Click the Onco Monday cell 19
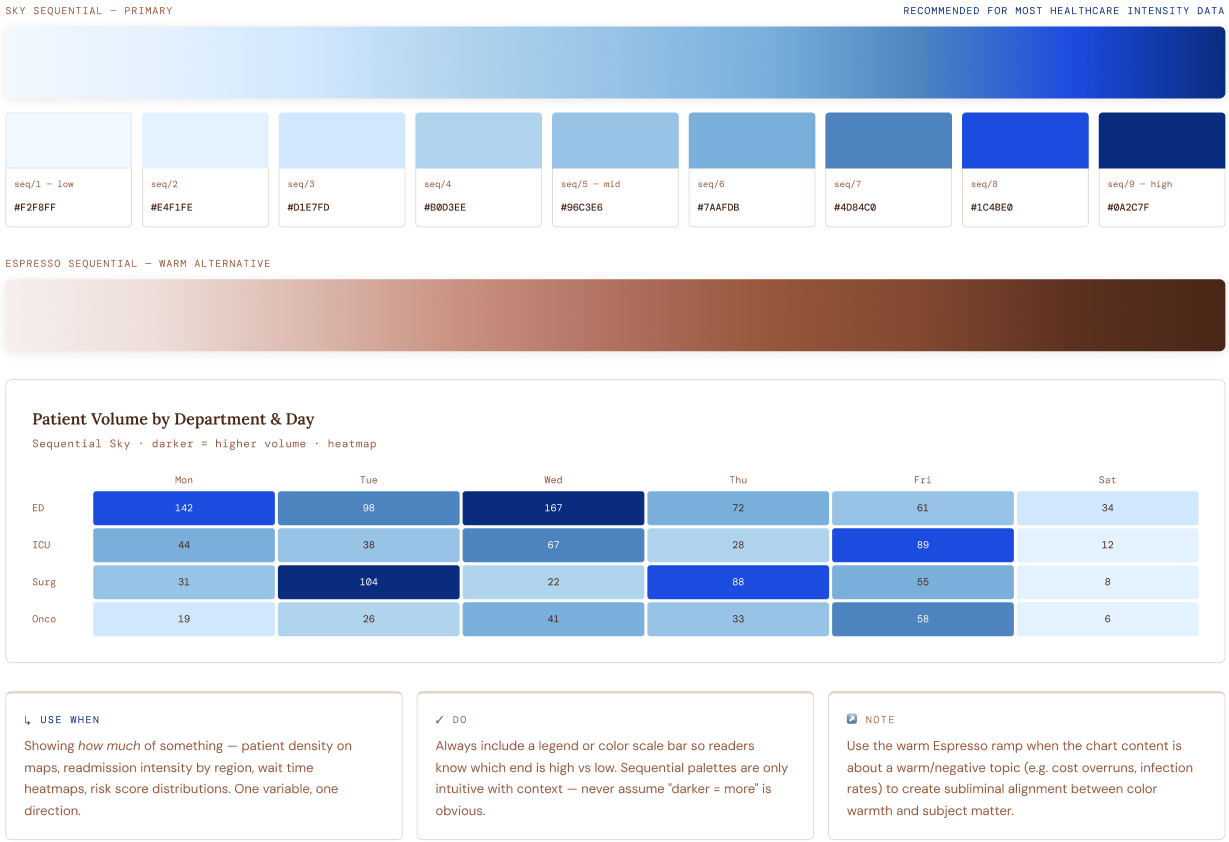 [184, 619]
